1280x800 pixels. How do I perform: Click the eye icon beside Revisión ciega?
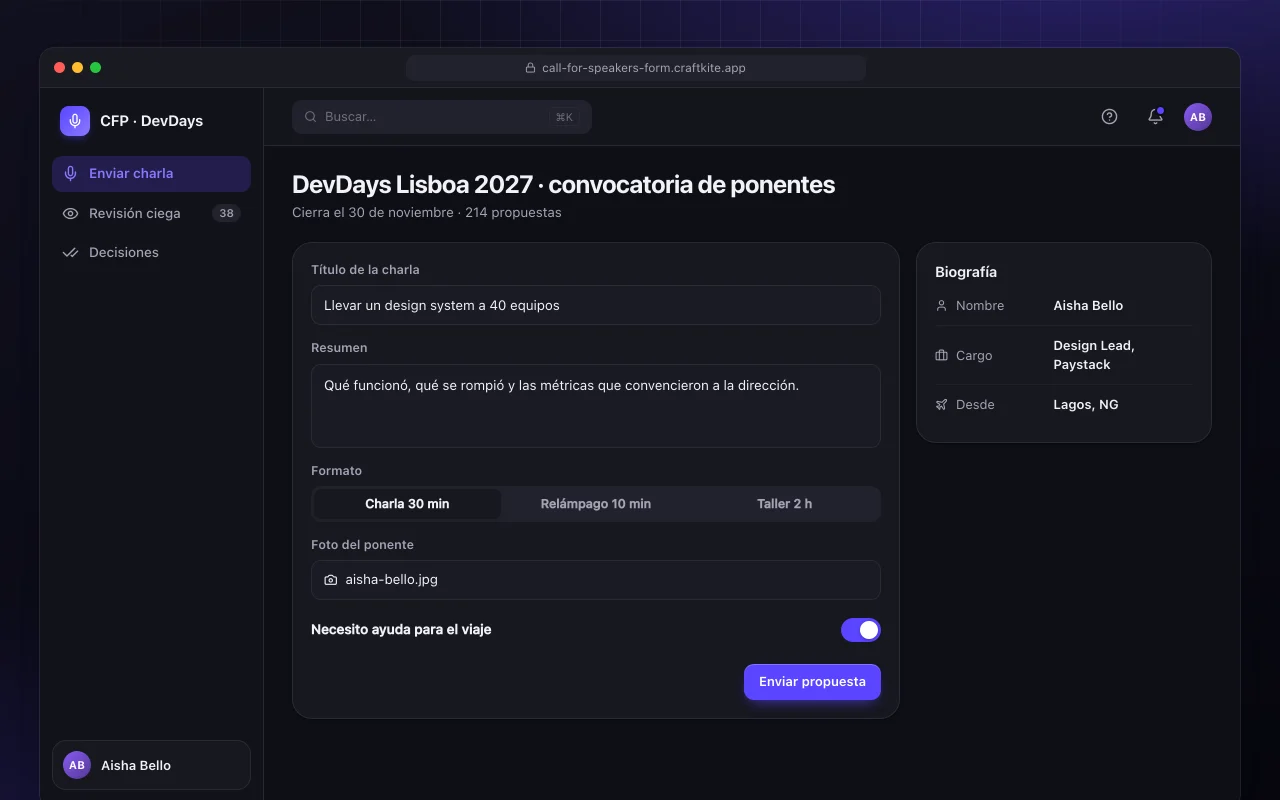[x=70, y=213]
